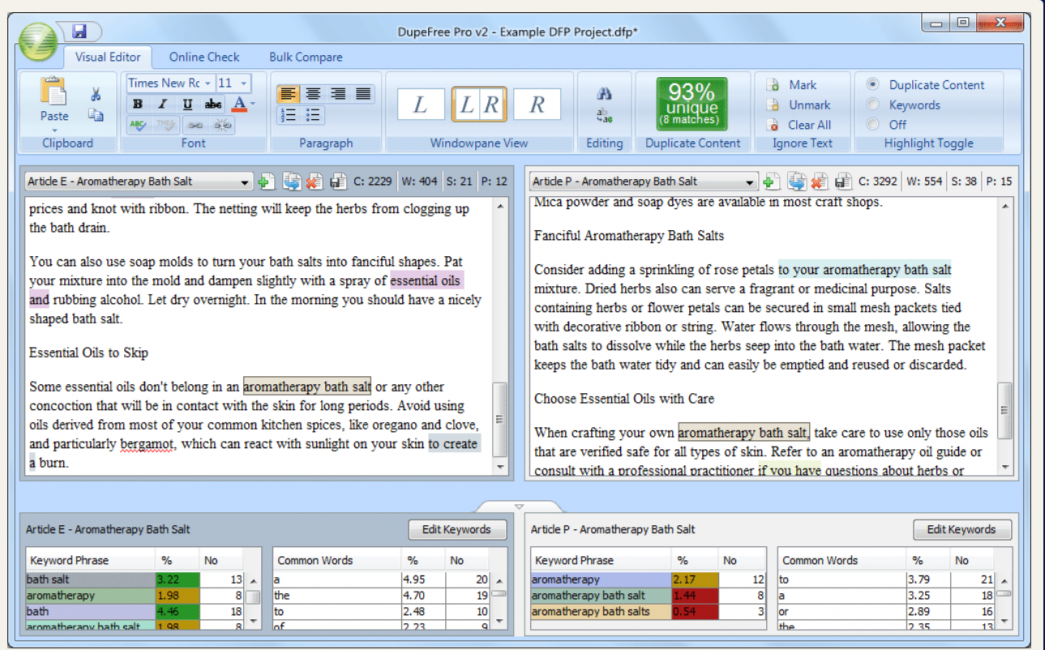Apply numbered list formatting
The image size is (1045, 650).
pyautogui.click(x=288, y=115)
